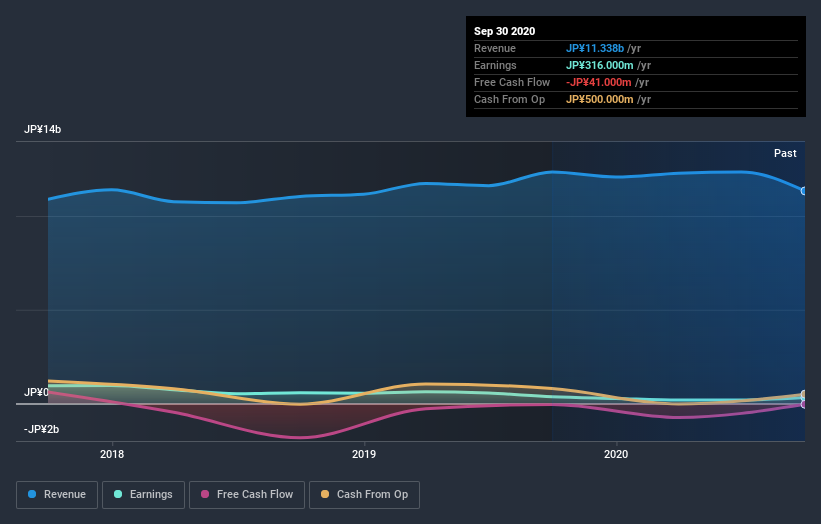This screenshot has height=524, width=821.
Task: Click the -JP¥2b y-axis label
Action: click(x=41, y=429)
